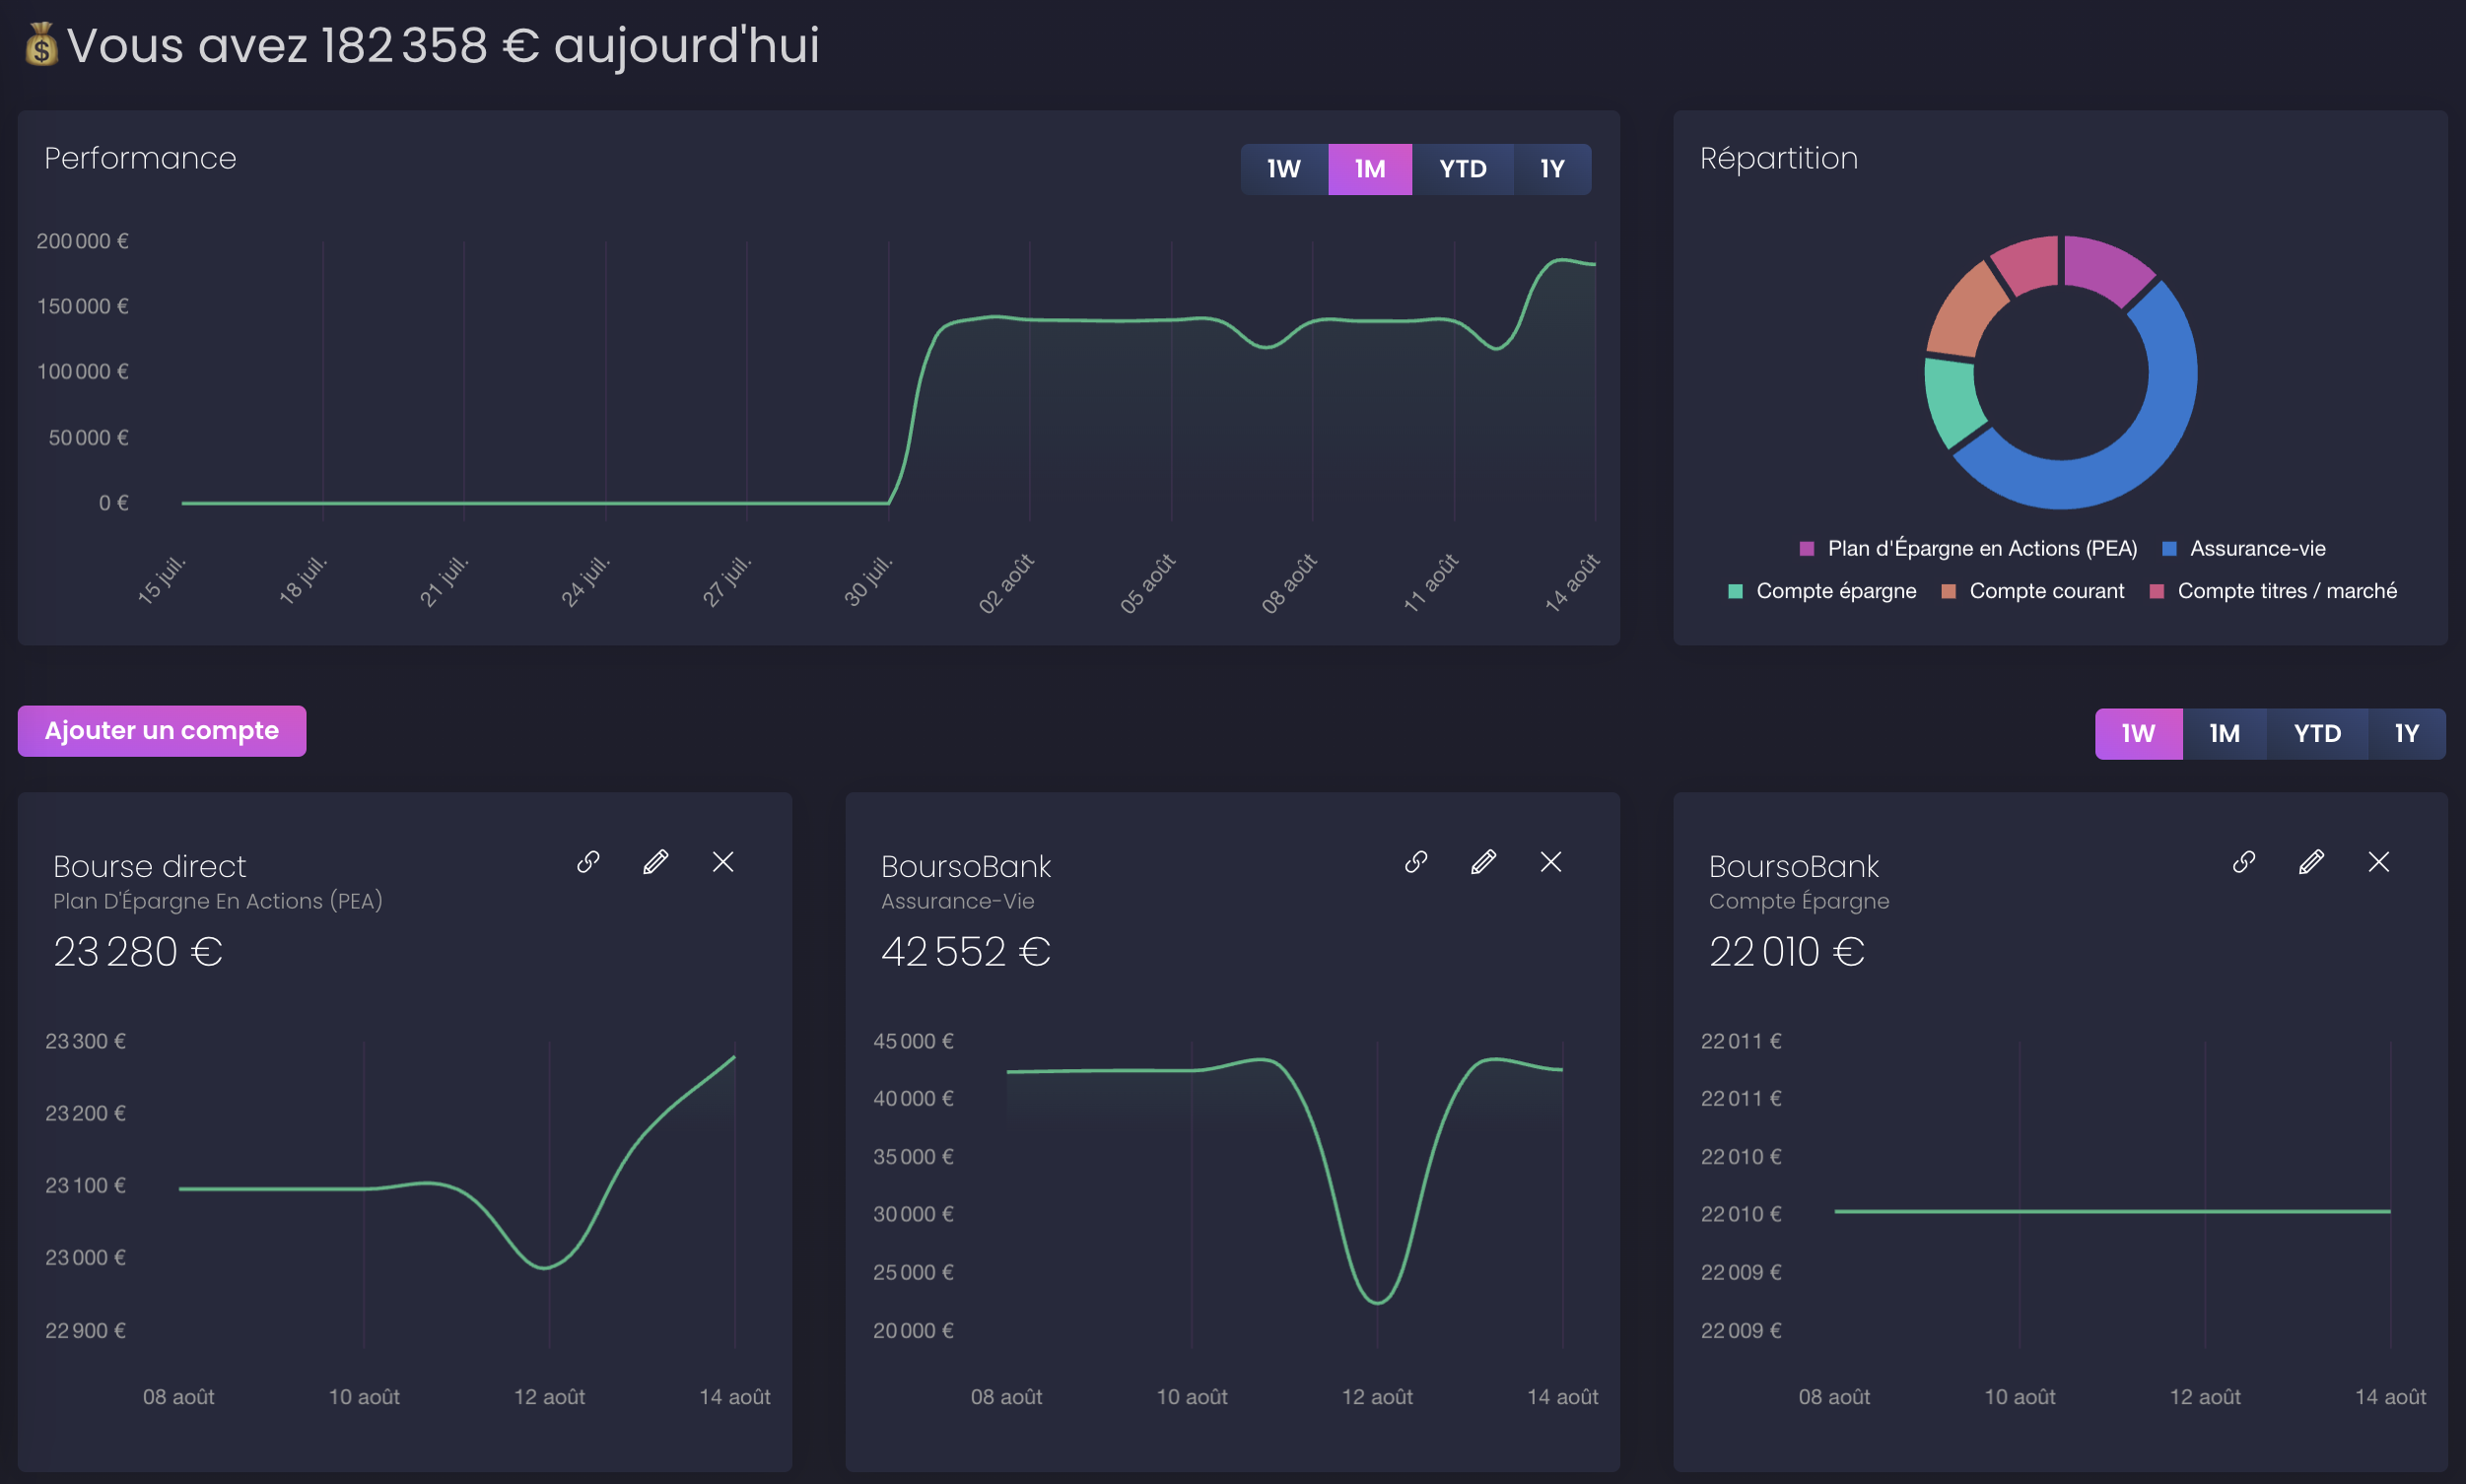Viewport: 2466px width, 1484px height.
Task: Click link icon on BoursoBank Assurance-Vie card
Action: pyautogui.click(x=1416, y=862)
